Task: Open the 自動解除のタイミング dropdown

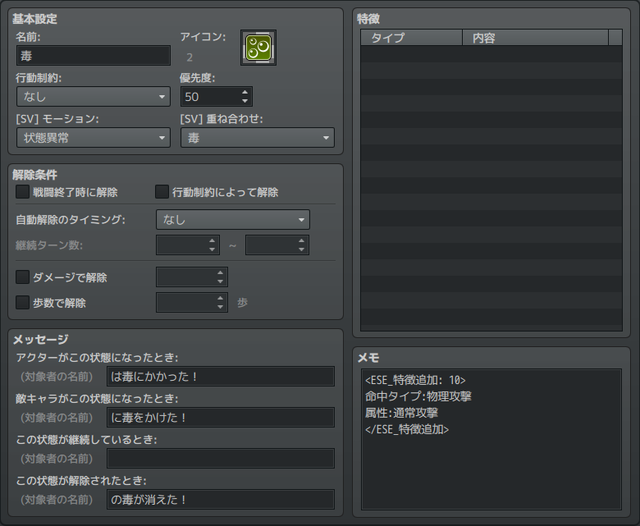Action: pyautogui.click(x=233, y=220)
